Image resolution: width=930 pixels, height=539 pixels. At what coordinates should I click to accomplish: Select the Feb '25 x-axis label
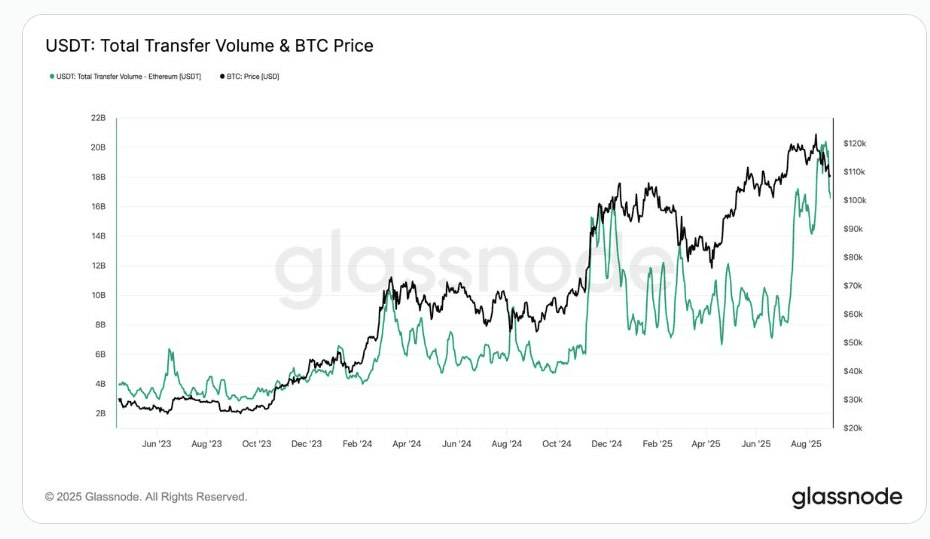click(x=657, y=442)
